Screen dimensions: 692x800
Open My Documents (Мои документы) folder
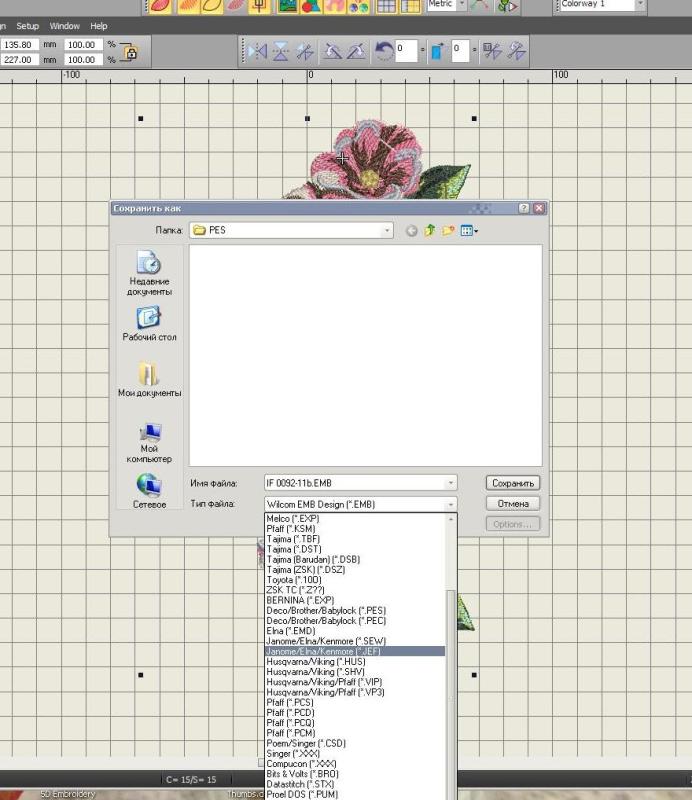pos(148,381)
